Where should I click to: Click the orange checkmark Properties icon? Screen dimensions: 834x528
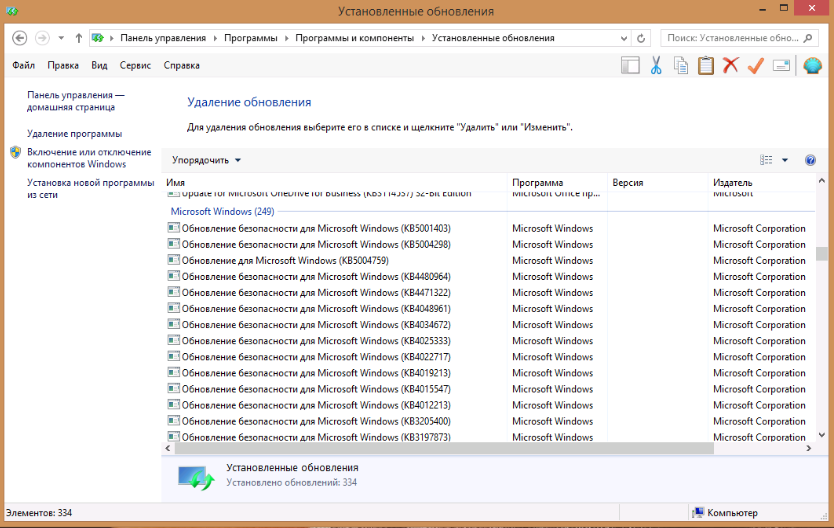click(x=756, y=65)
